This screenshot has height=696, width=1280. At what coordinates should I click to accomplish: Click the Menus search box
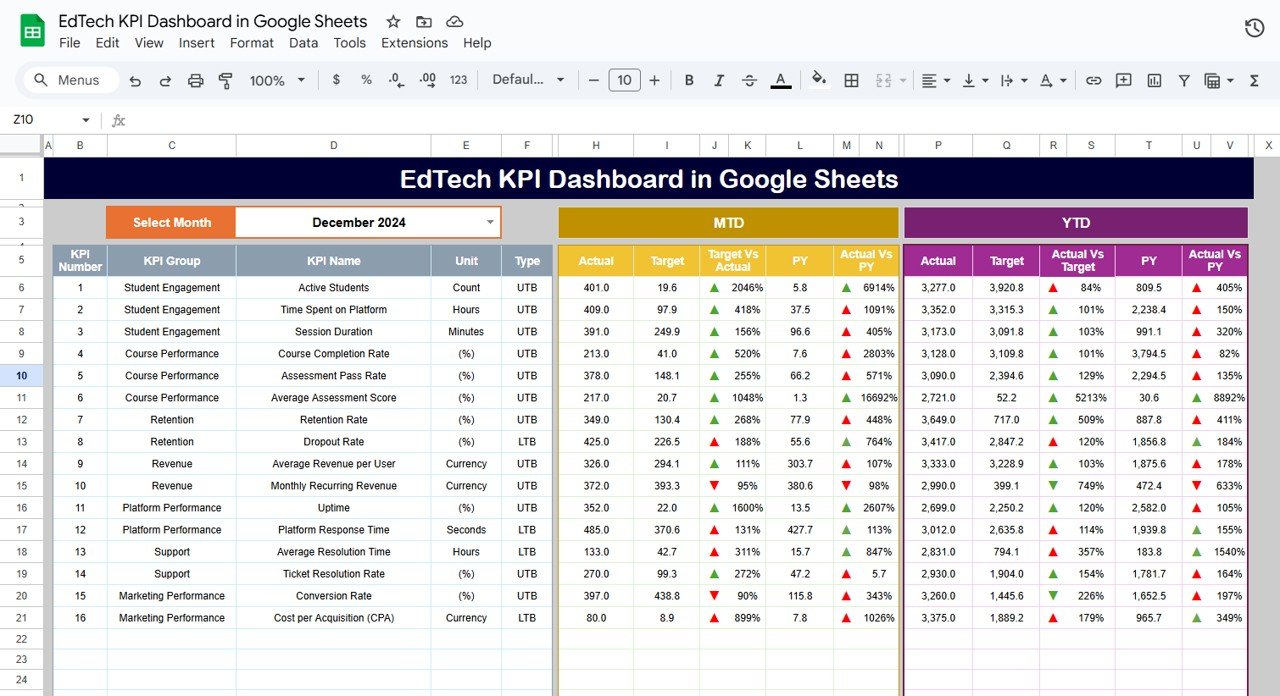click(x=70, y=80)
